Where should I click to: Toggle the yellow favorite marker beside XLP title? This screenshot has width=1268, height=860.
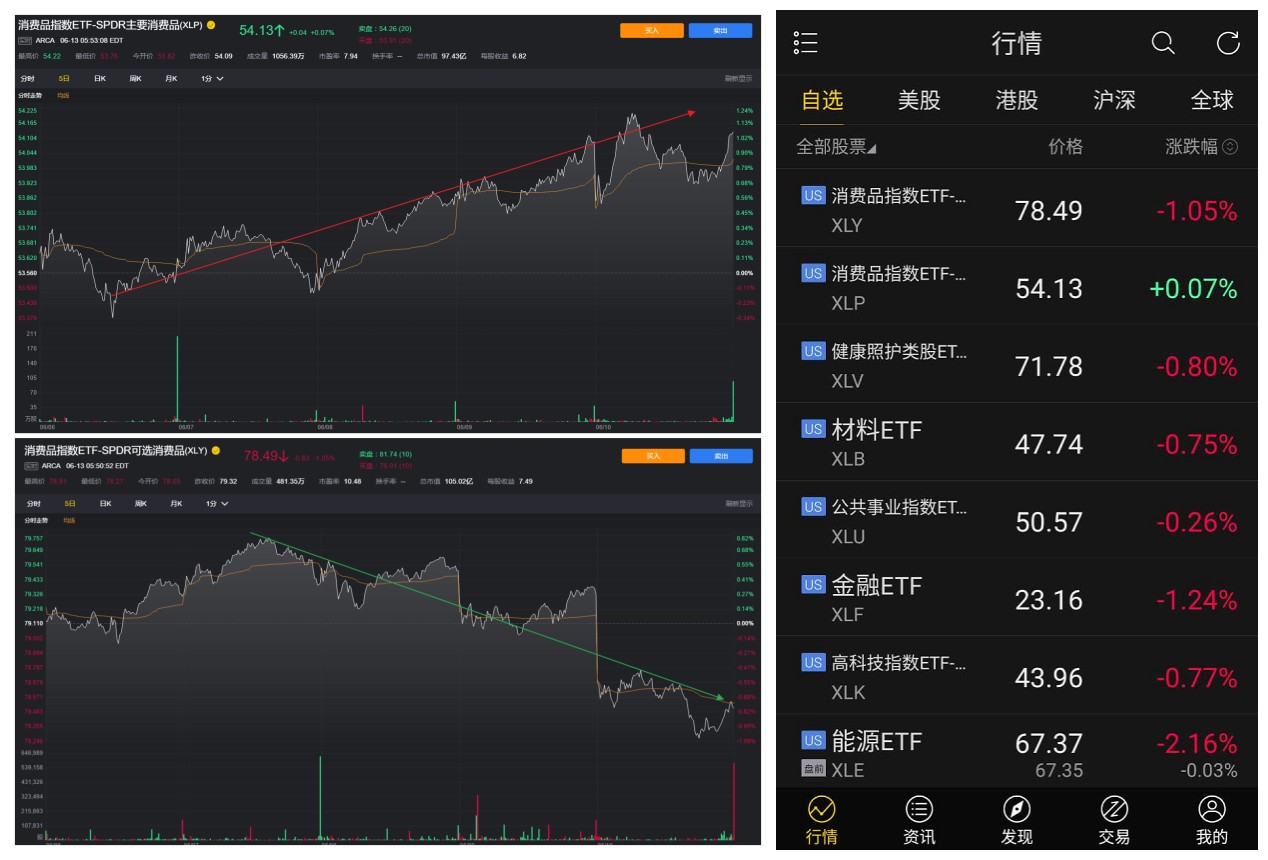click(211, 26)
